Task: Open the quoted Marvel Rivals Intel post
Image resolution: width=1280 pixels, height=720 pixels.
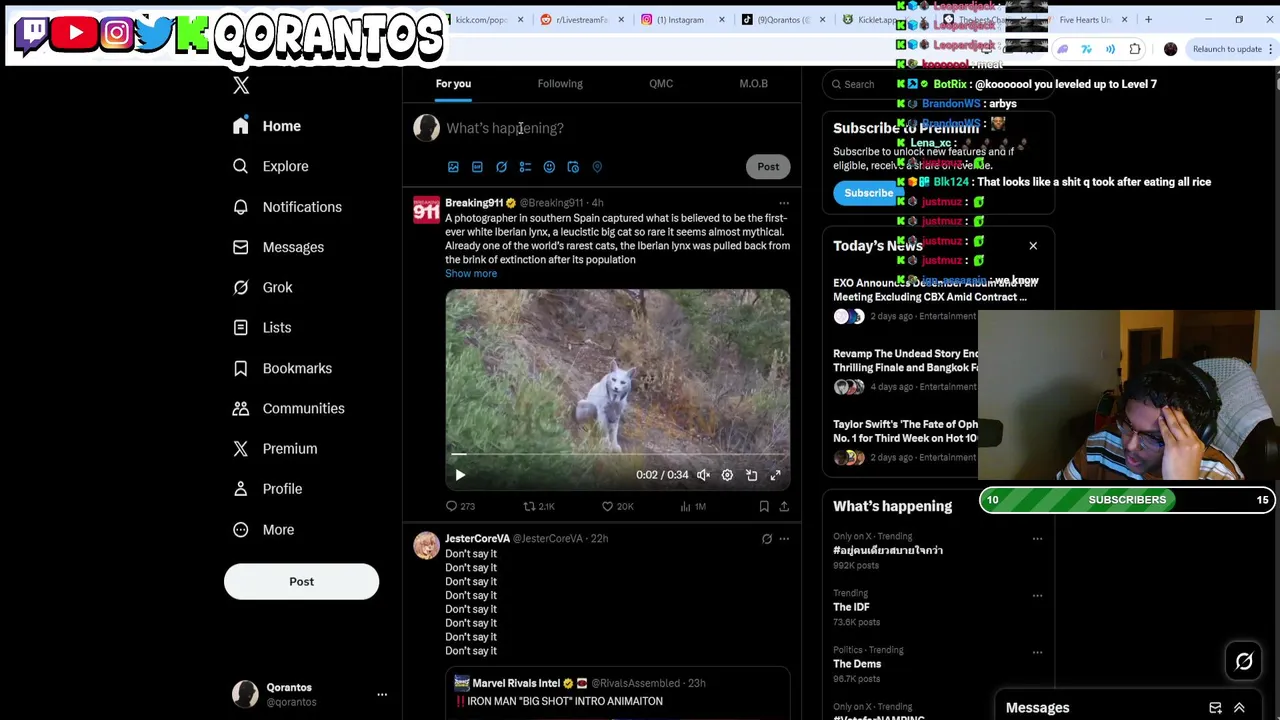Action: [x=617, y=694]
